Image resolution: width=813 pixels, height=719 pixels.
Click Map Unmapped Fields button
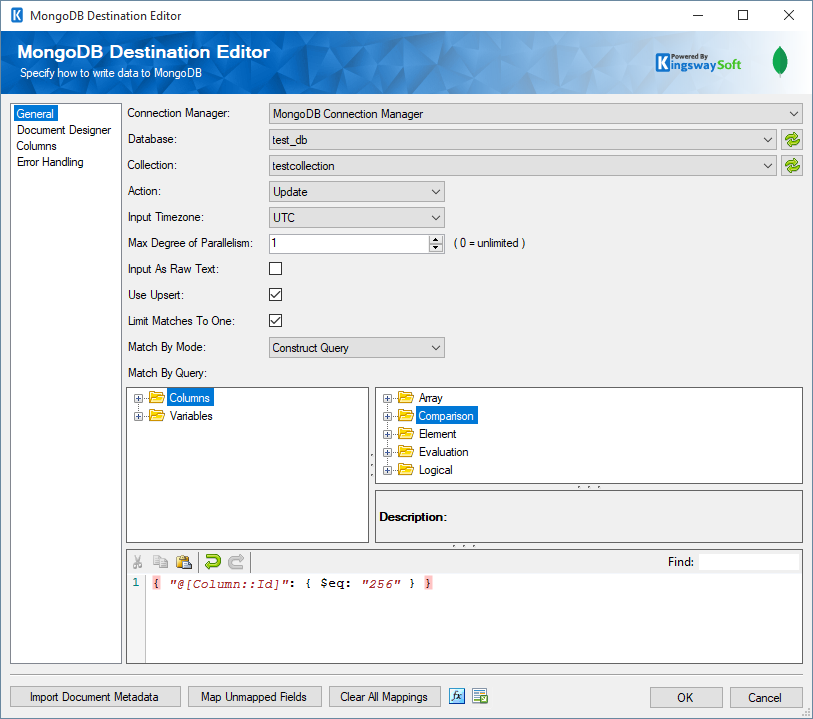point(254,697)
